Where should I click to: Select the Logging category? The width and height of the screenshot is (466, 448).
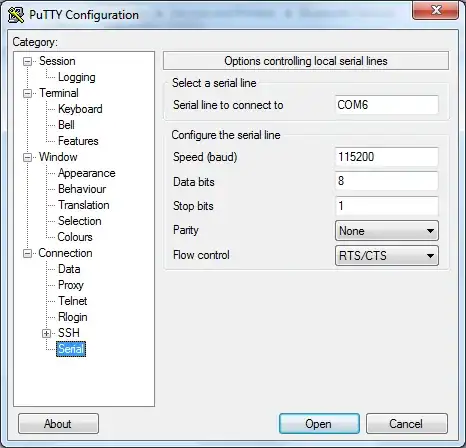pos(77,77)
